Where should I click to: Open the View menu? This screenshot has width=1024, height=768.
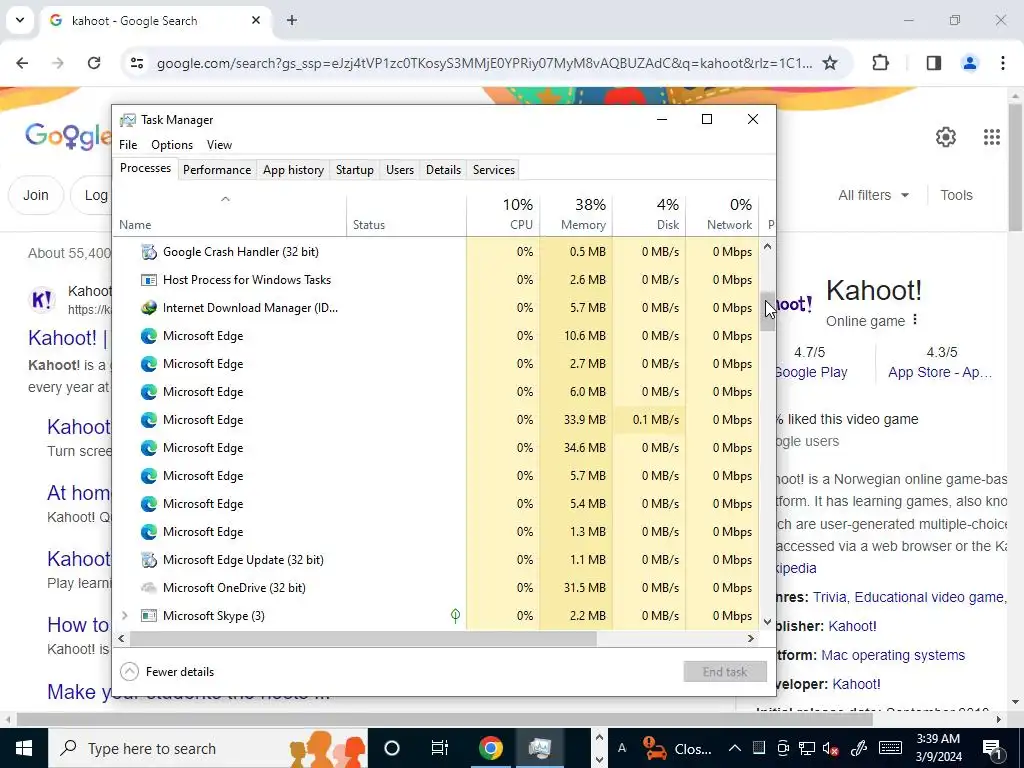click(x=219, y=145)
